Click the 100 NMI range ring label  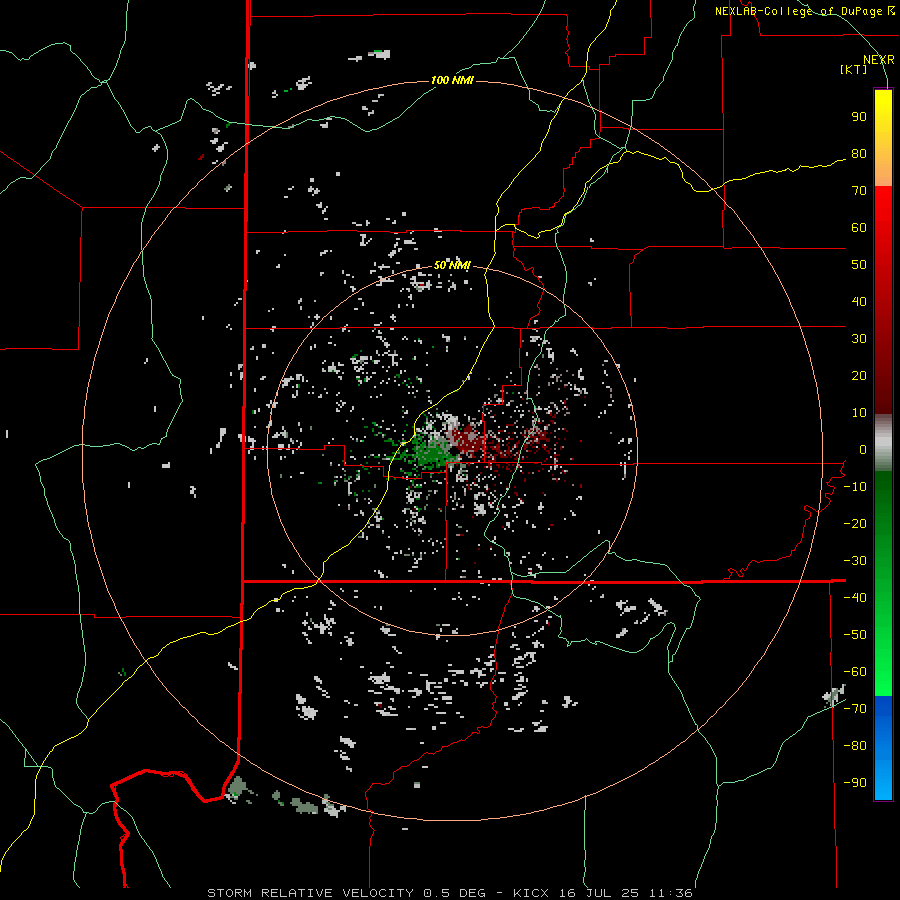452,80
